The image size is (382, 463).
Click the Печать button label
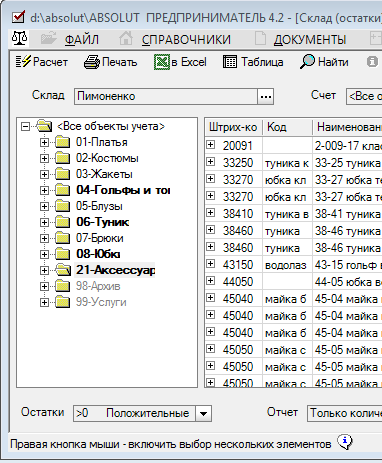[x=119, y=62]
